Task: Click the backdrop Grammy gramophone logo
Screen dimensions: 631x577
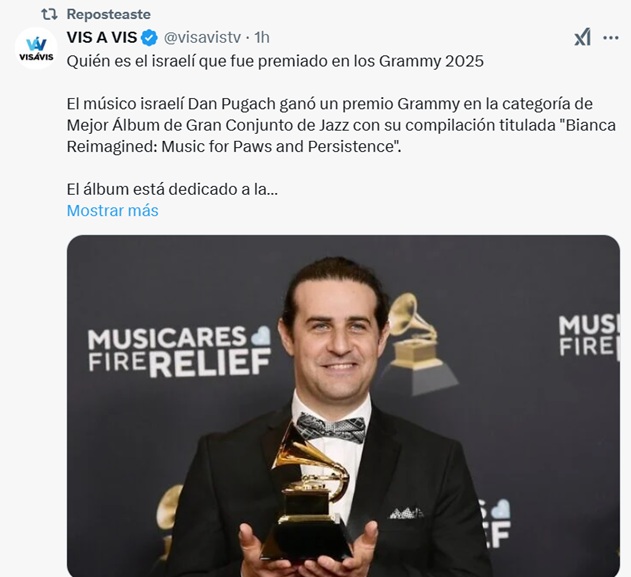Action: [419, 343]
